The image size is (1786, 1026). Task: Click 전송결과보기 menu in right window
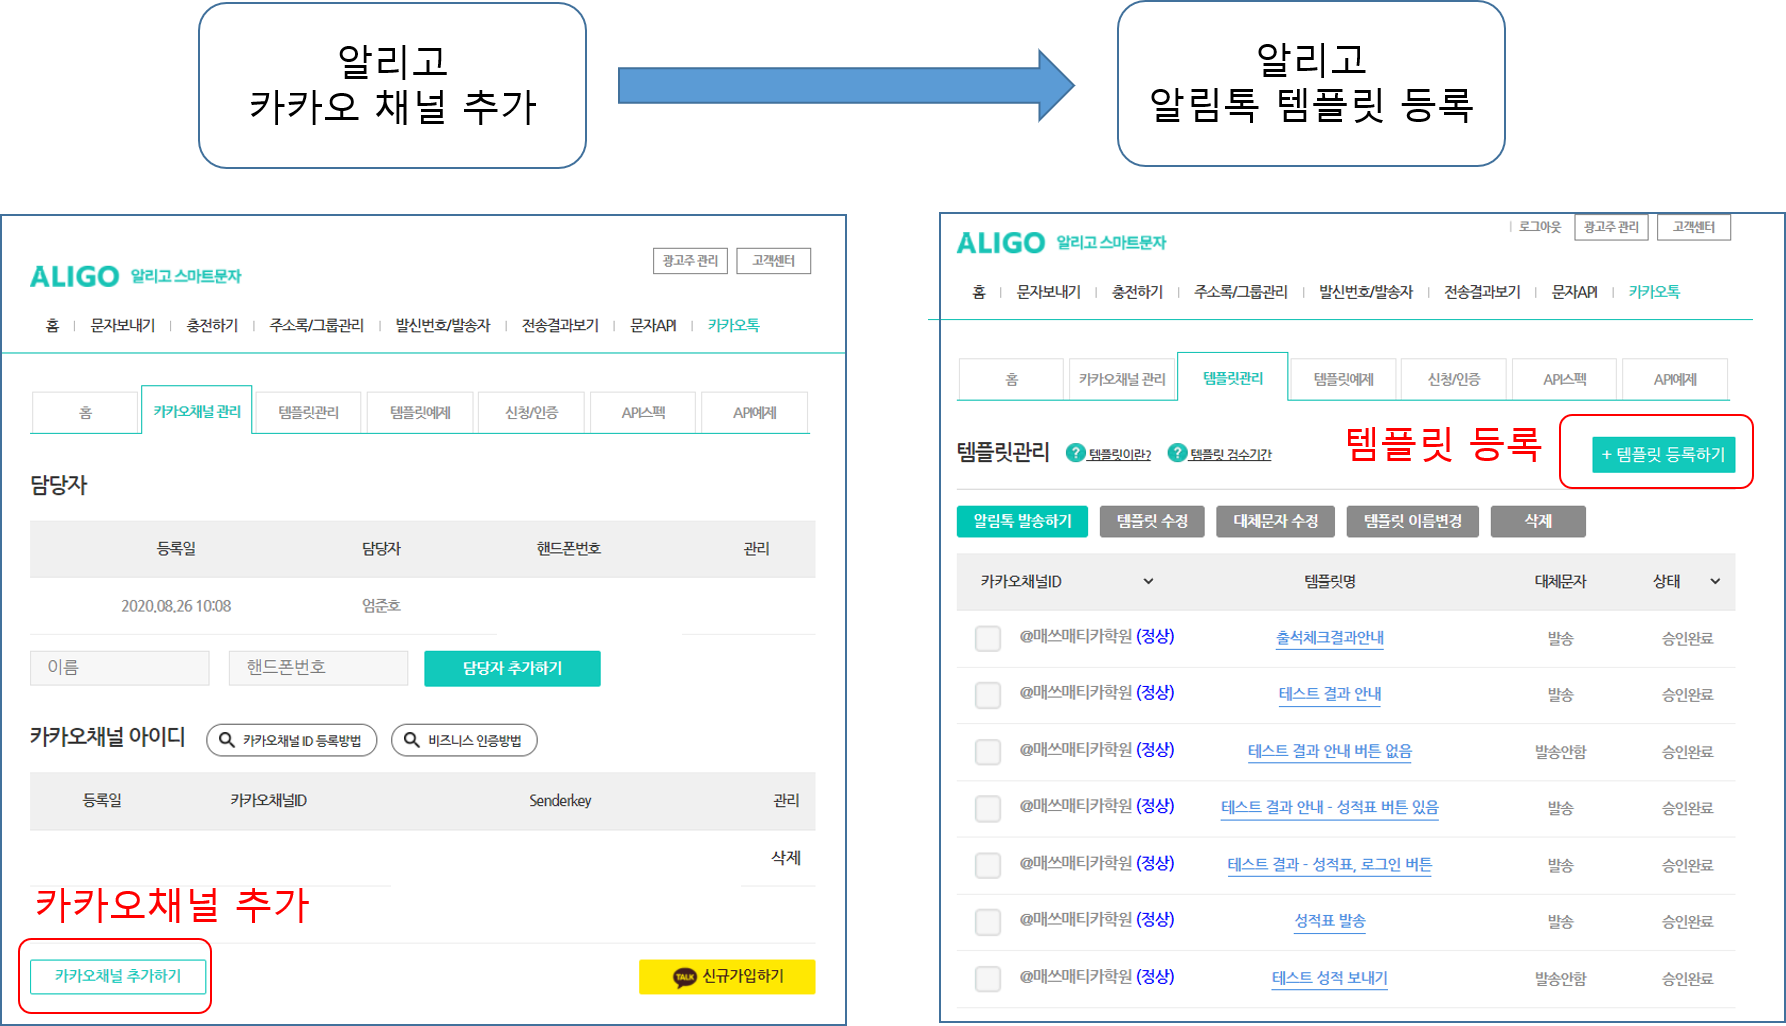[x=1482, y=292]
